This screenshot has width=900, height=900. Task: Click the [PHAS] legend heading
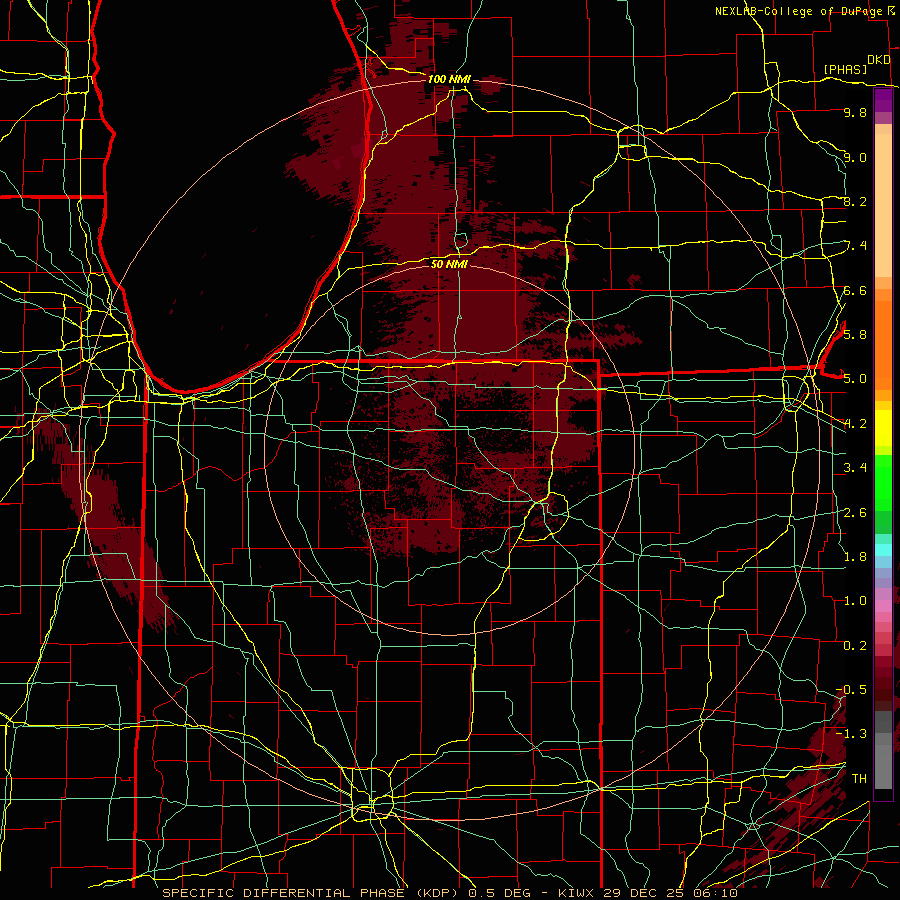click(x=845, y=70)
